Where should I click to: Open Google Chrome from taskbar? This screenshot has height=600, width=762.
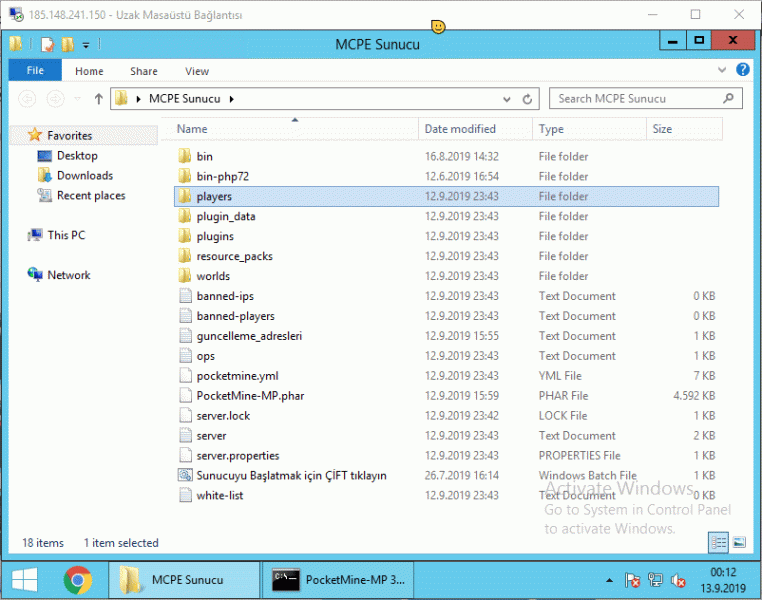tap(77, 580)
